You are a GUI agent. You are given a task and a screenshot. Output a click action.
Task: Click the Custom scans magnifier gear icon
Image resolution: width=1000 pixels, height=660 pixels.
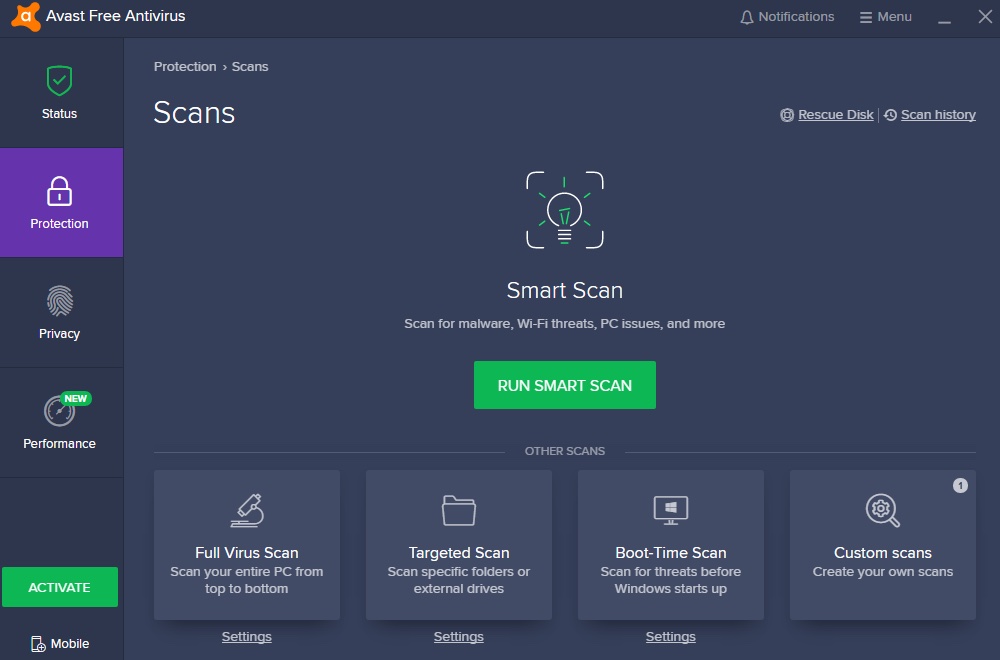[x=883, y=510]
